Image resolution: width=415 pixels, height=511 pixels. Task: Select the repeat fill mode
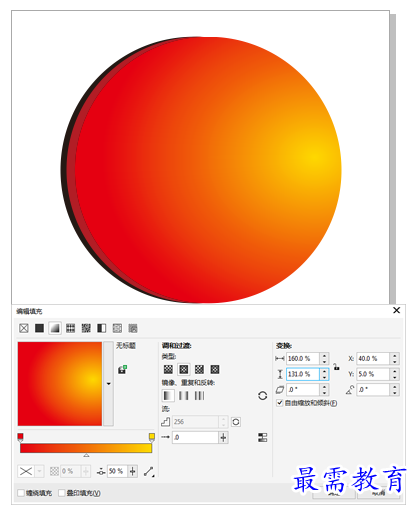coord(199,396)
